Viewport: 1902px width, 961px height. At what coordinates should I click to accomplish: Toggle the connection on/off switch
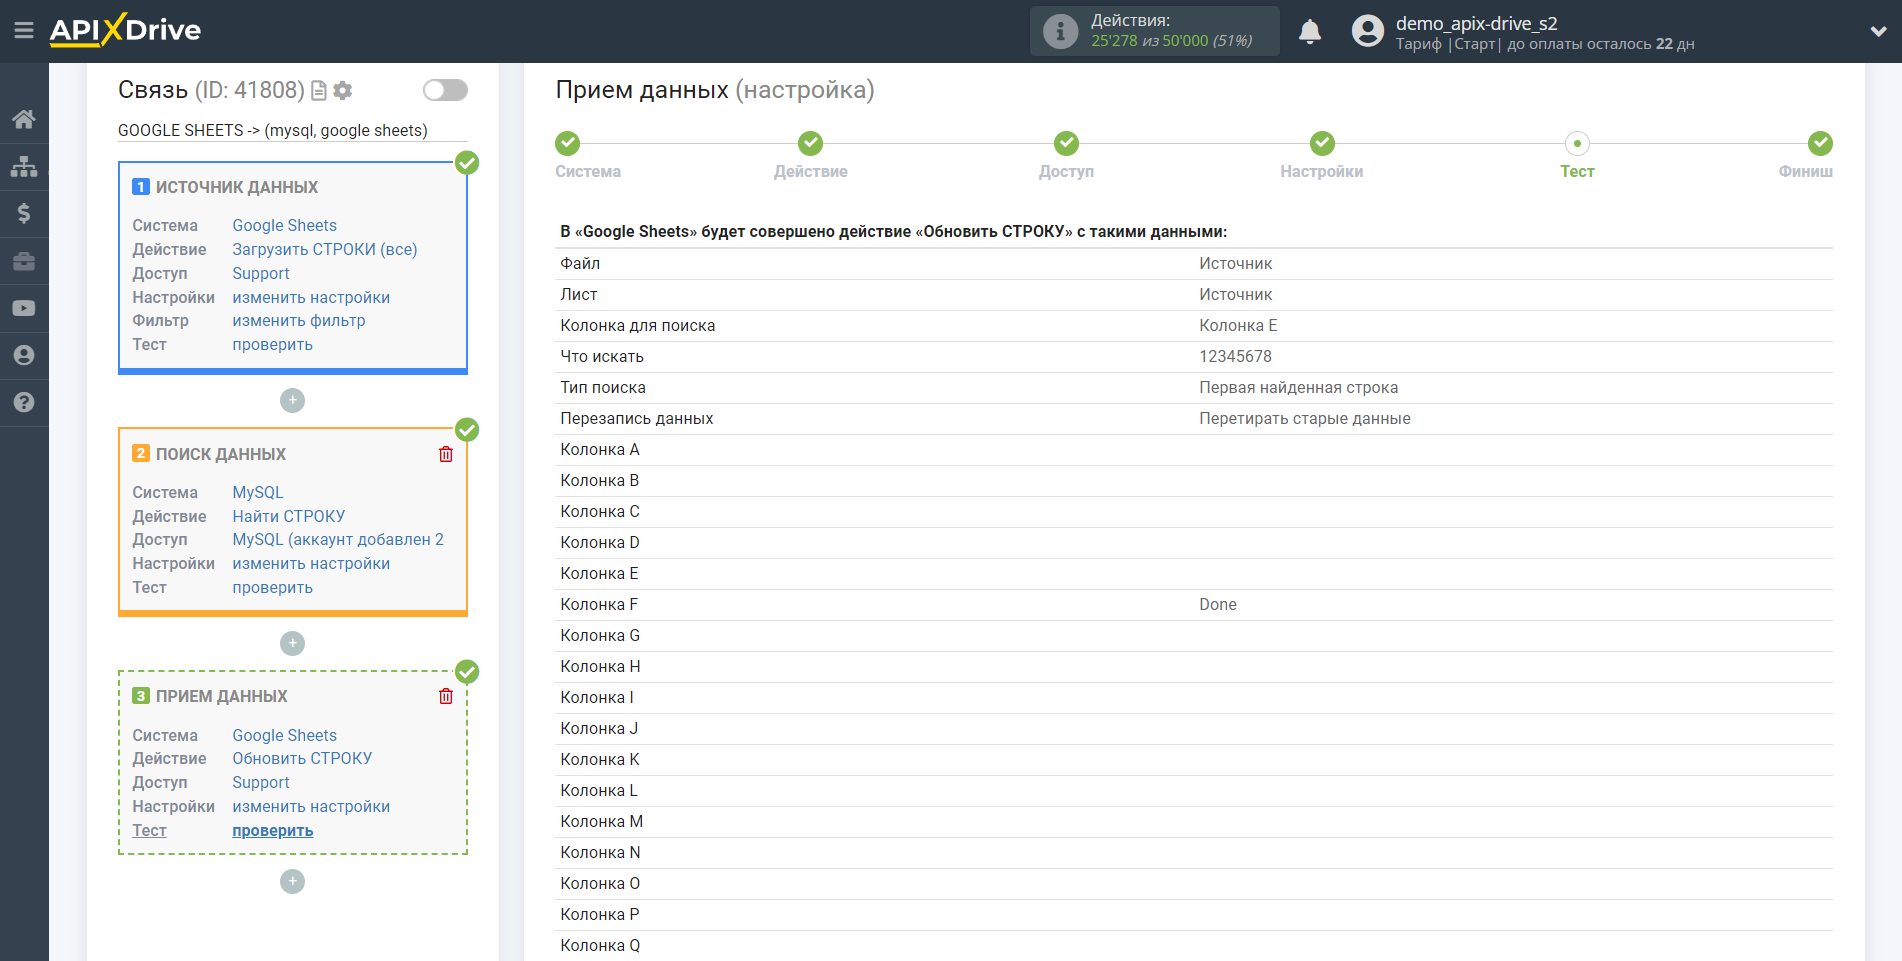click(x=445, y=90)
